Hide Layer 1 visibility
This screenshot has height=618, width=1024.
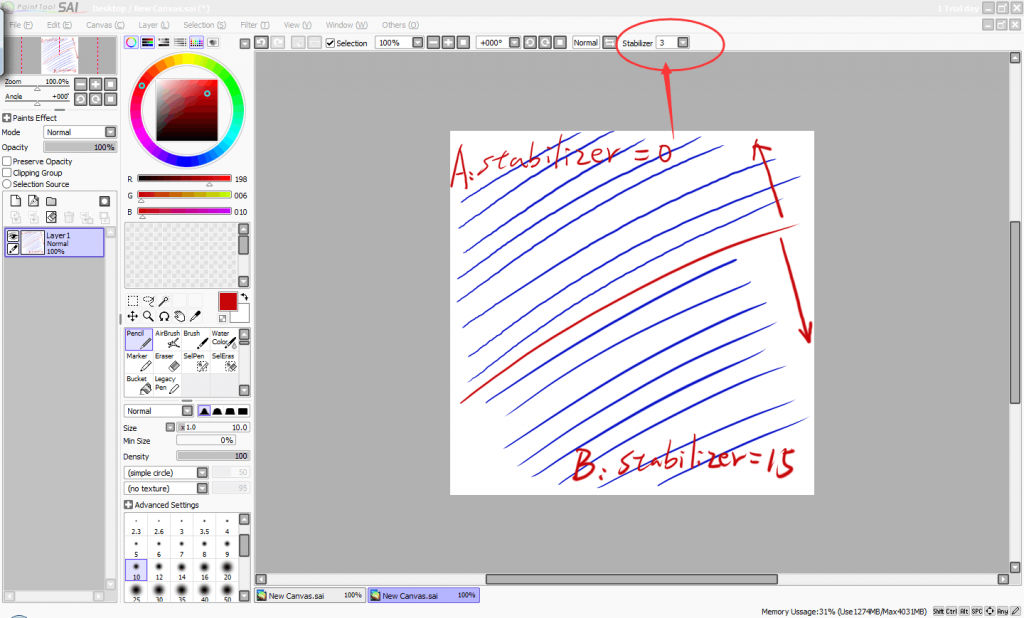(13, 236)
